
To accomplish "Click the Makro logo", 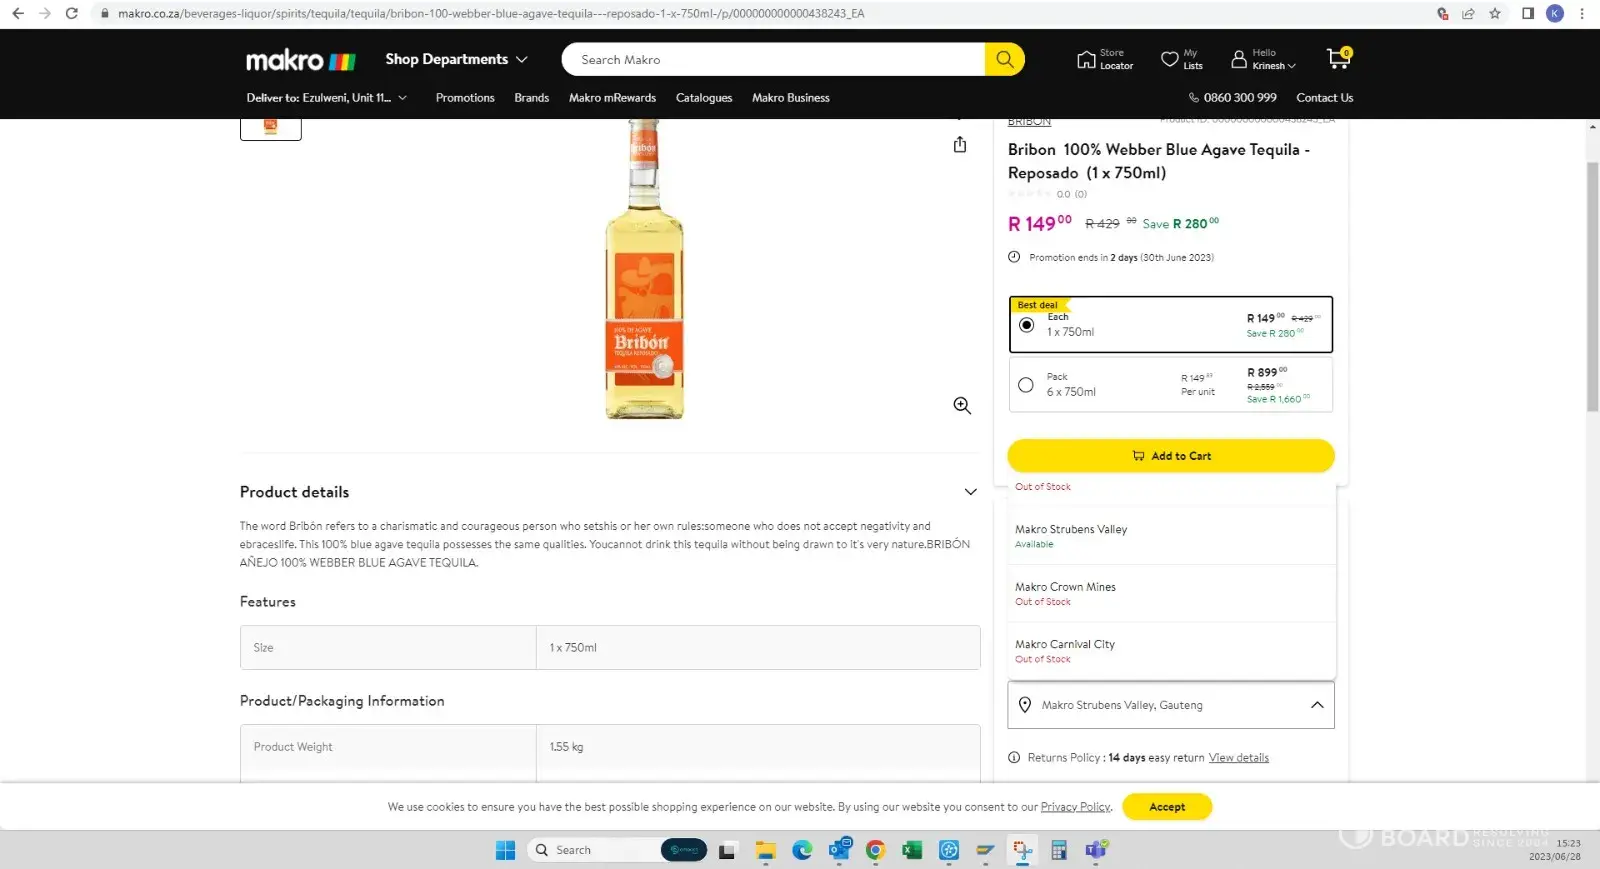I will pyautogui.click(x=300, y=61).
